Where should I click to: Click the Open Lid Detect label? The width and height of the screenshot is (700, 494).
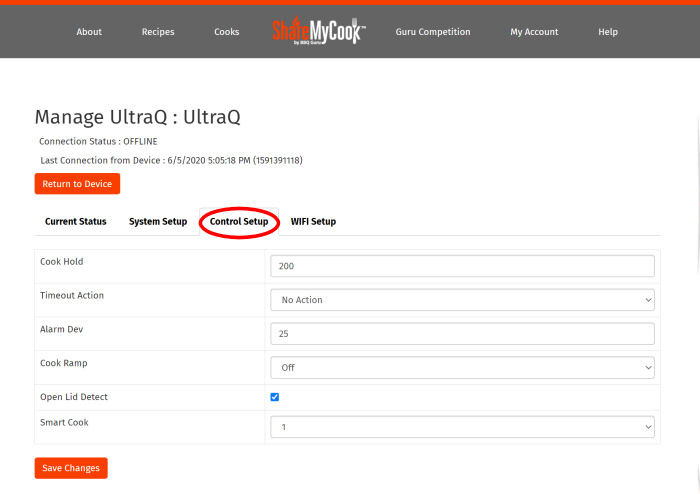(74, 397)
